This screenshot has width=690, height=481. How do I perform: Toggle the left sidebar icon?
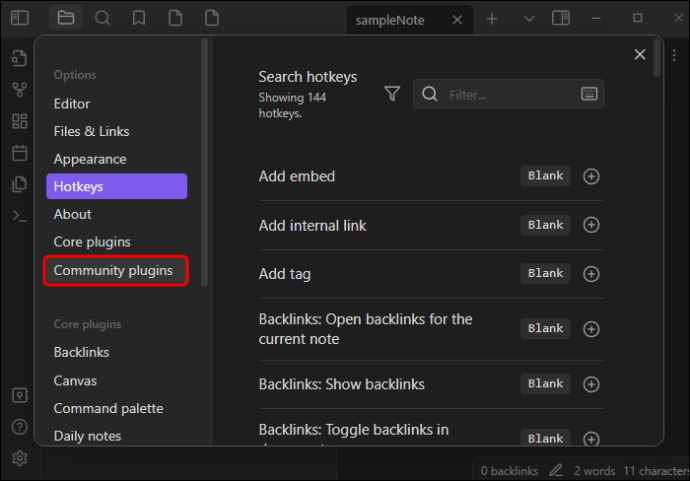pyautogui.click(x=19, y=18)
